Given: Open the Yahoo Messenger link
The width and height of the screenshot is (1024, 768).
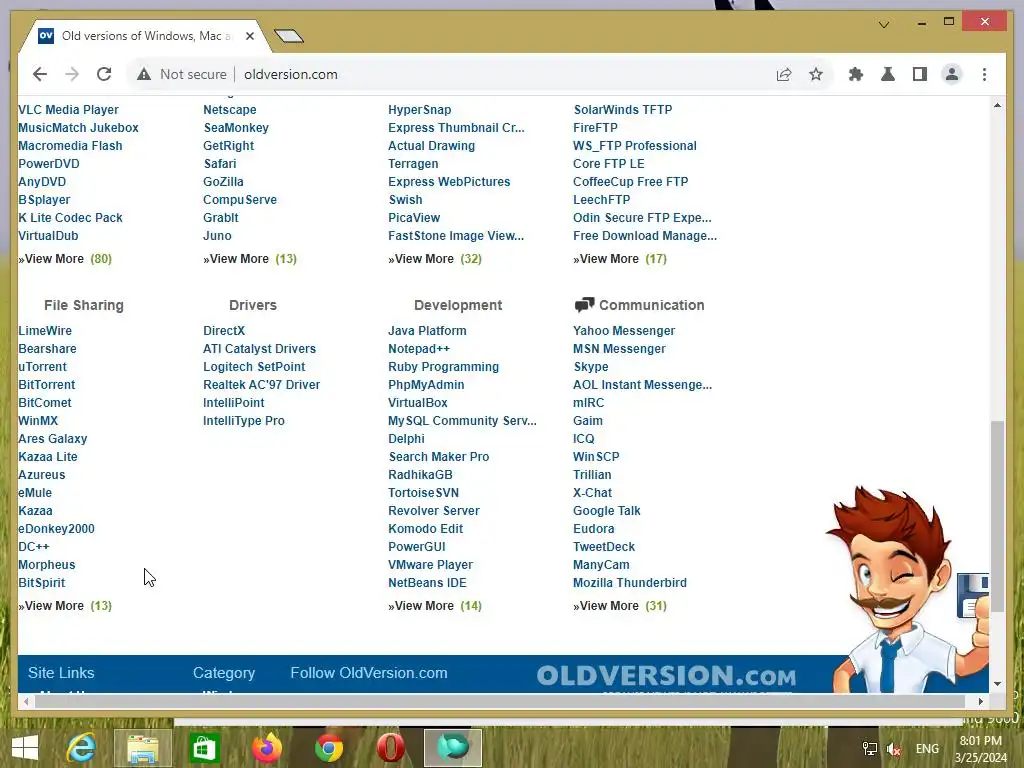Looking at the screenshot, I should [624, 330].
